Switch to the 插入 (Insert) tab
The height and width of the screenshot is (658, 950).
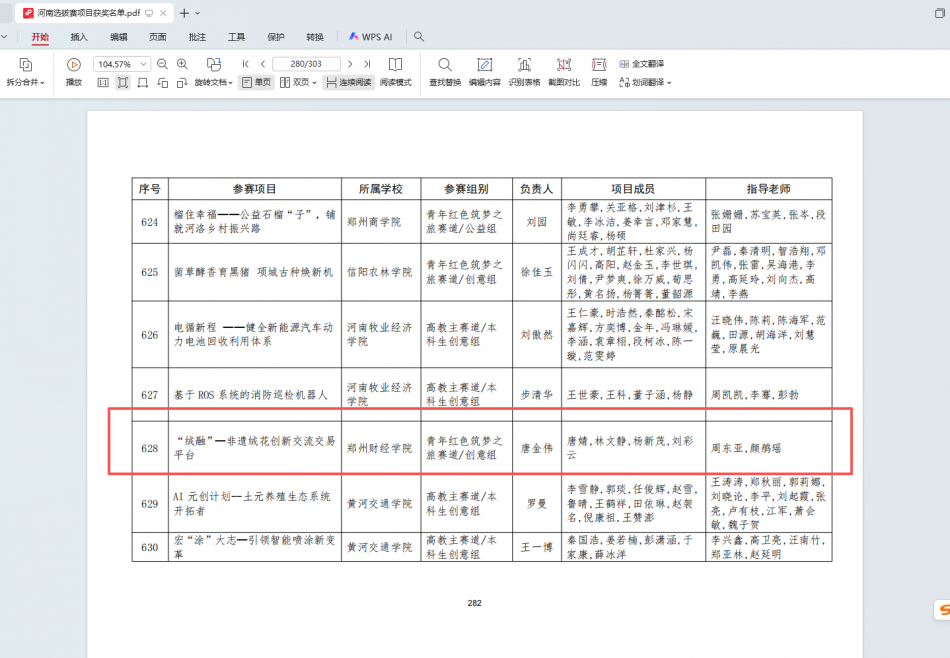[x=79, y=37]
